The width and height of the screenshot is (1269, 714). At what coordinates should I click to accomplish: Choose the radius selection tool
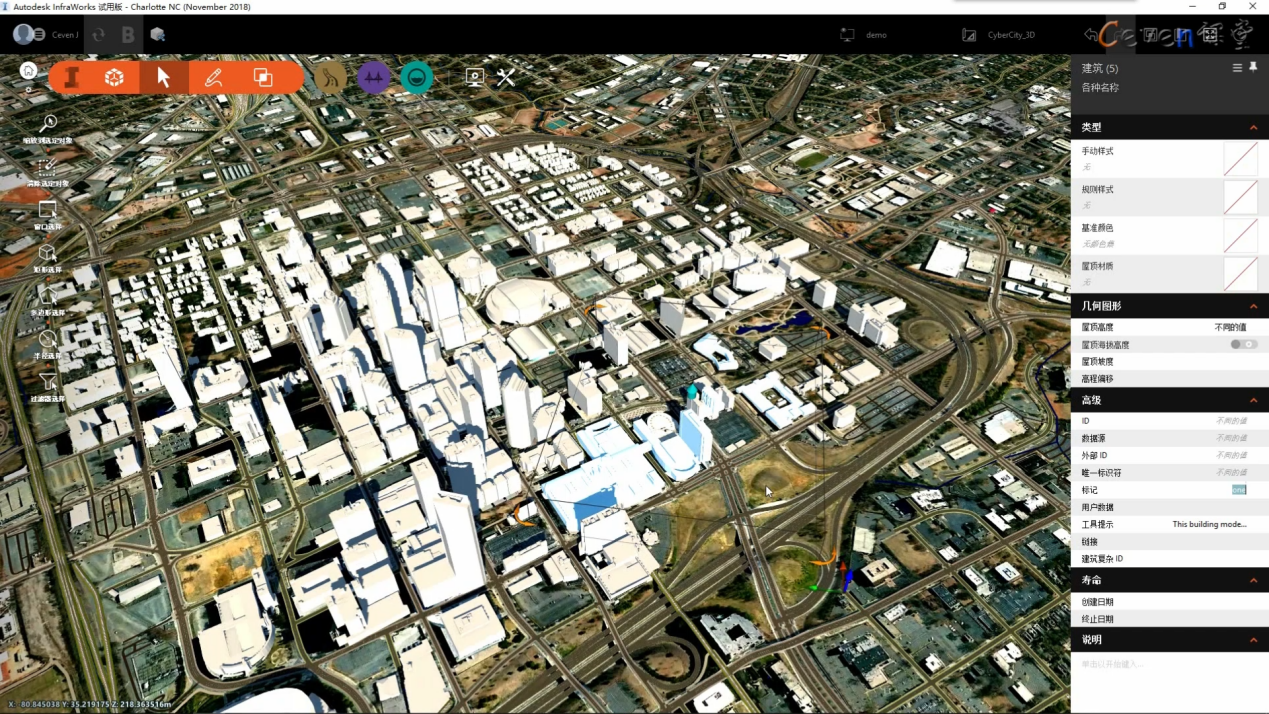click(x=48, y=344)
